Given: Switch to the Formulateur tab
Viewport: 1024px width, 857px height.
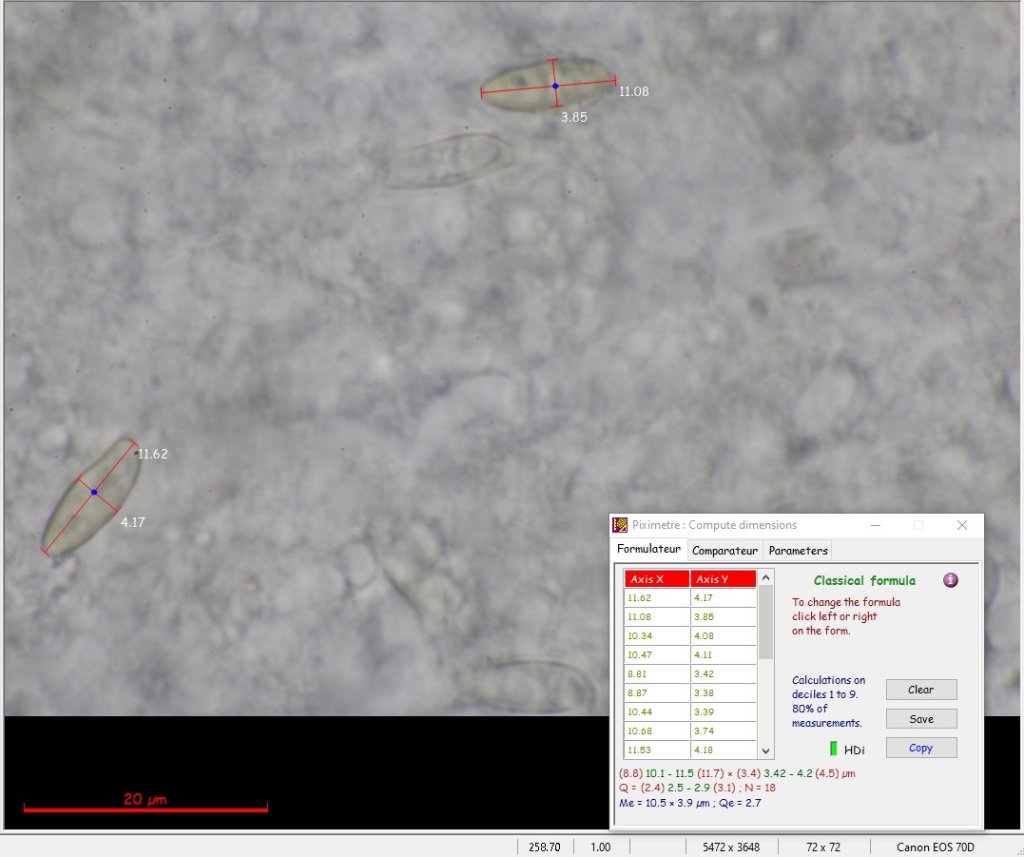Looking at the screenshot, I should (648, 549).
